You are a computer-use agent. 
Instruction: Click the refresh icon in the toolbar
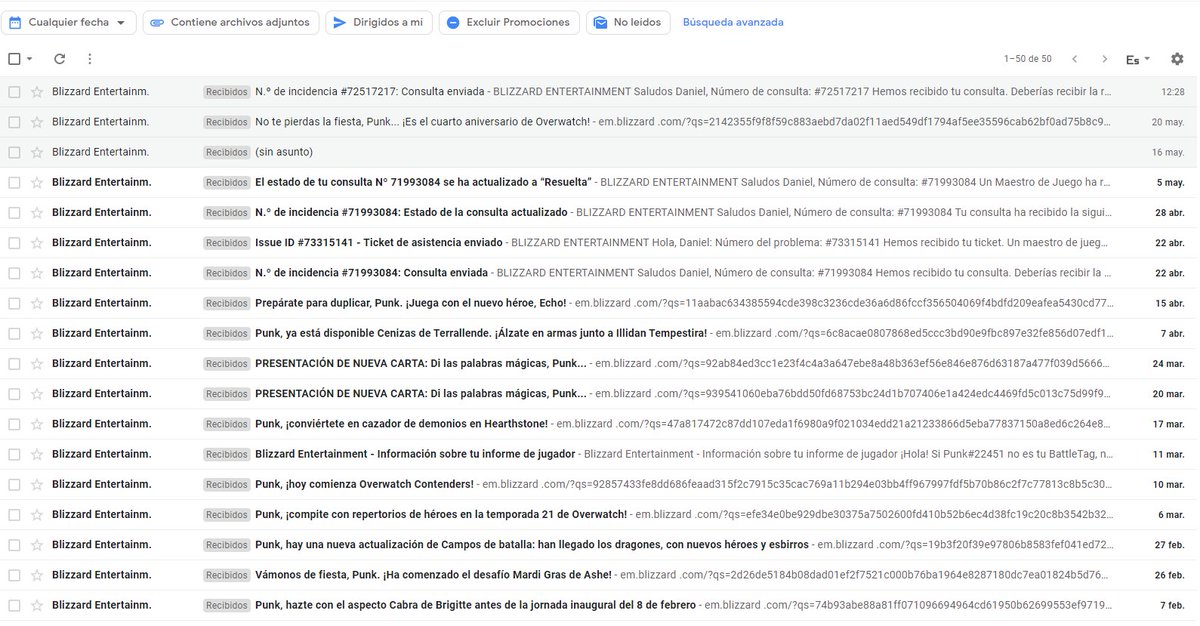pos(60,59)
